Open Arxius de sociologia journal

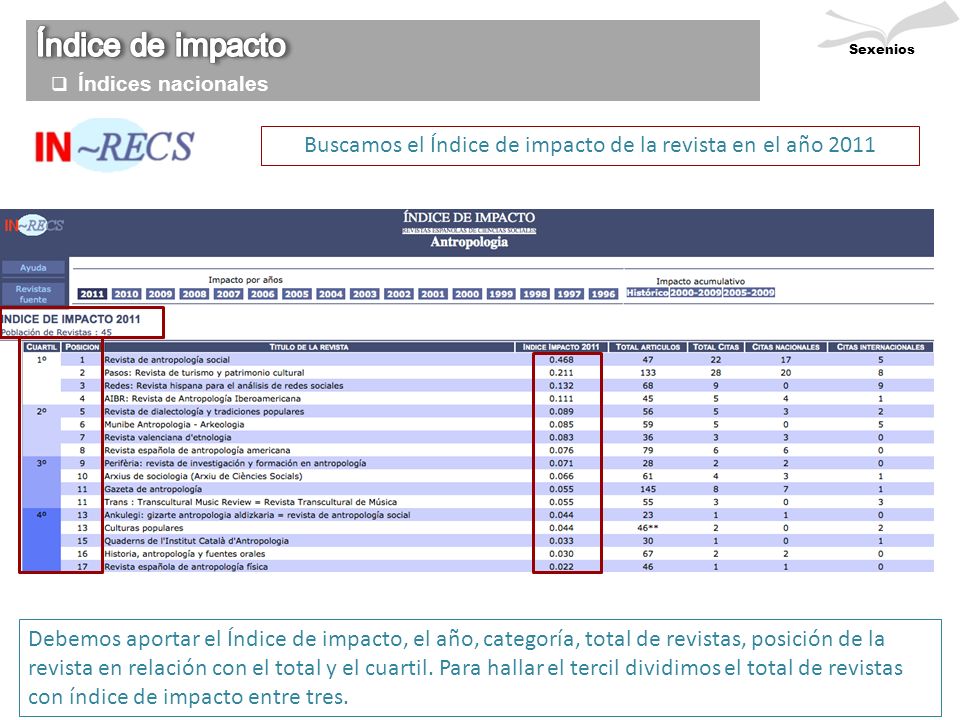203,476
